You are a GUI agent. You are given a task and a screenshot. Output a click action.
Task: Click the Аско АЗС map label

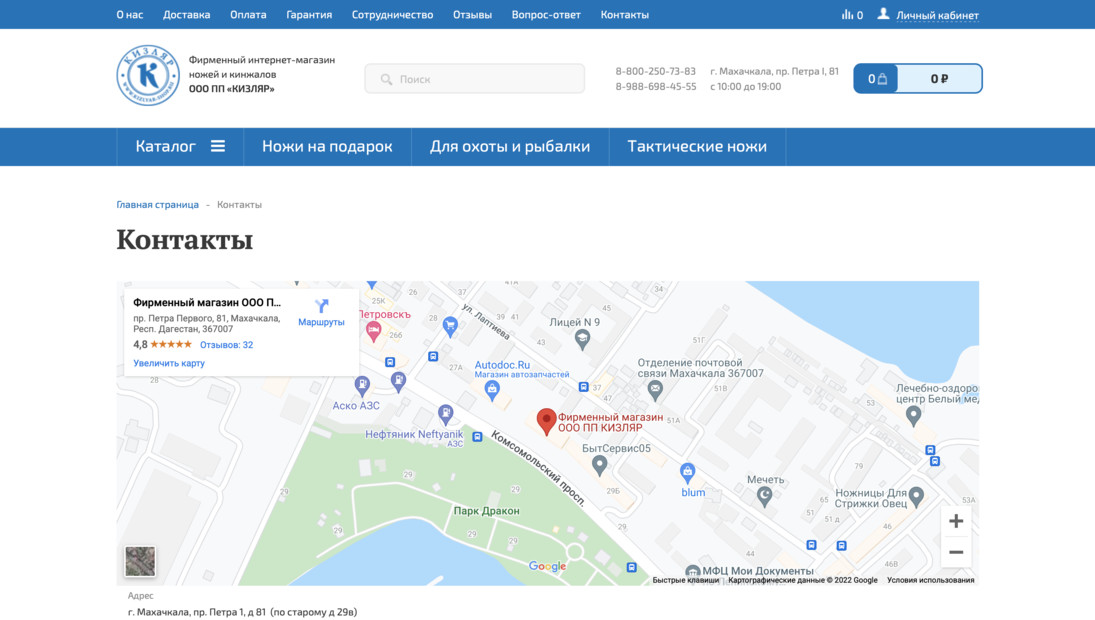pos(356,406)
